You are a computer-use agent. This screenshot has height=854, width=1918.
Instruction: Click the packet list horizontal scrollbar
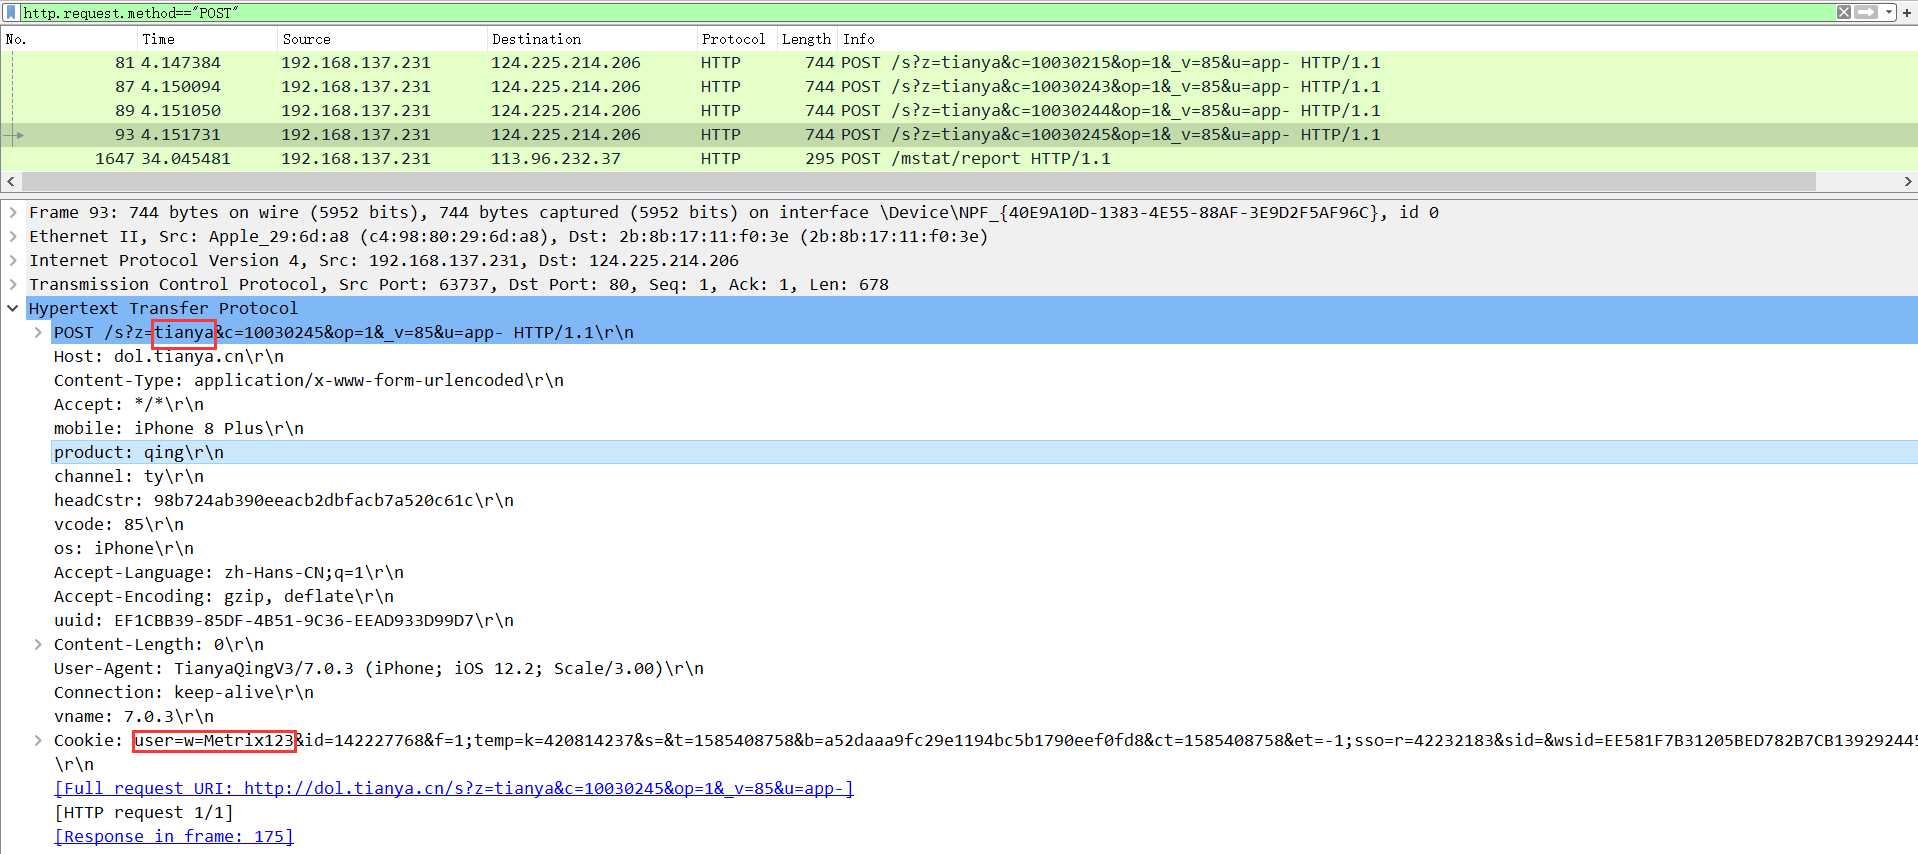click(918, 181)
